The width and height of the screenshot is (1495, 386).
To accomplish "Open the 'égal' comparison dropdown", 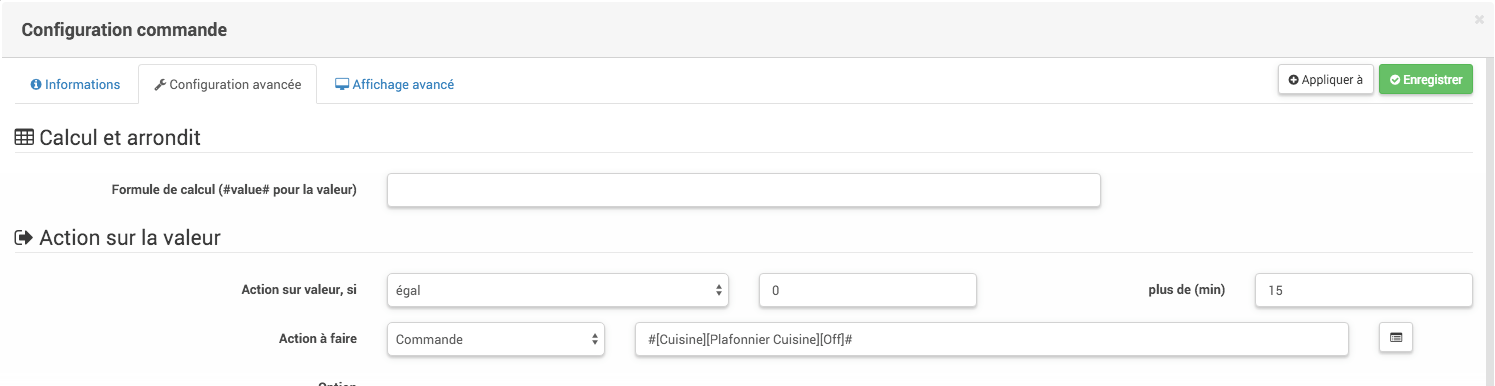I will tap(558, 290).
